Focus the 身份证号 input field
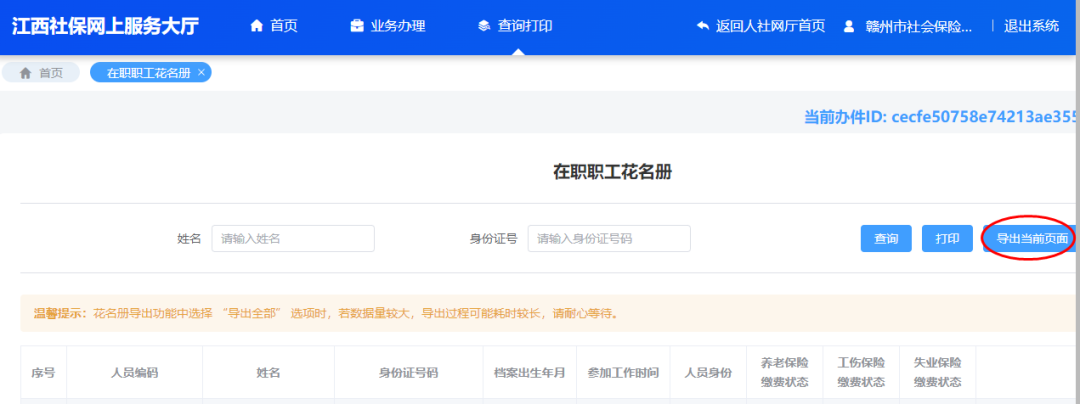The width and height of the screenshot is (1080, 404). click(x=609, y=239)
